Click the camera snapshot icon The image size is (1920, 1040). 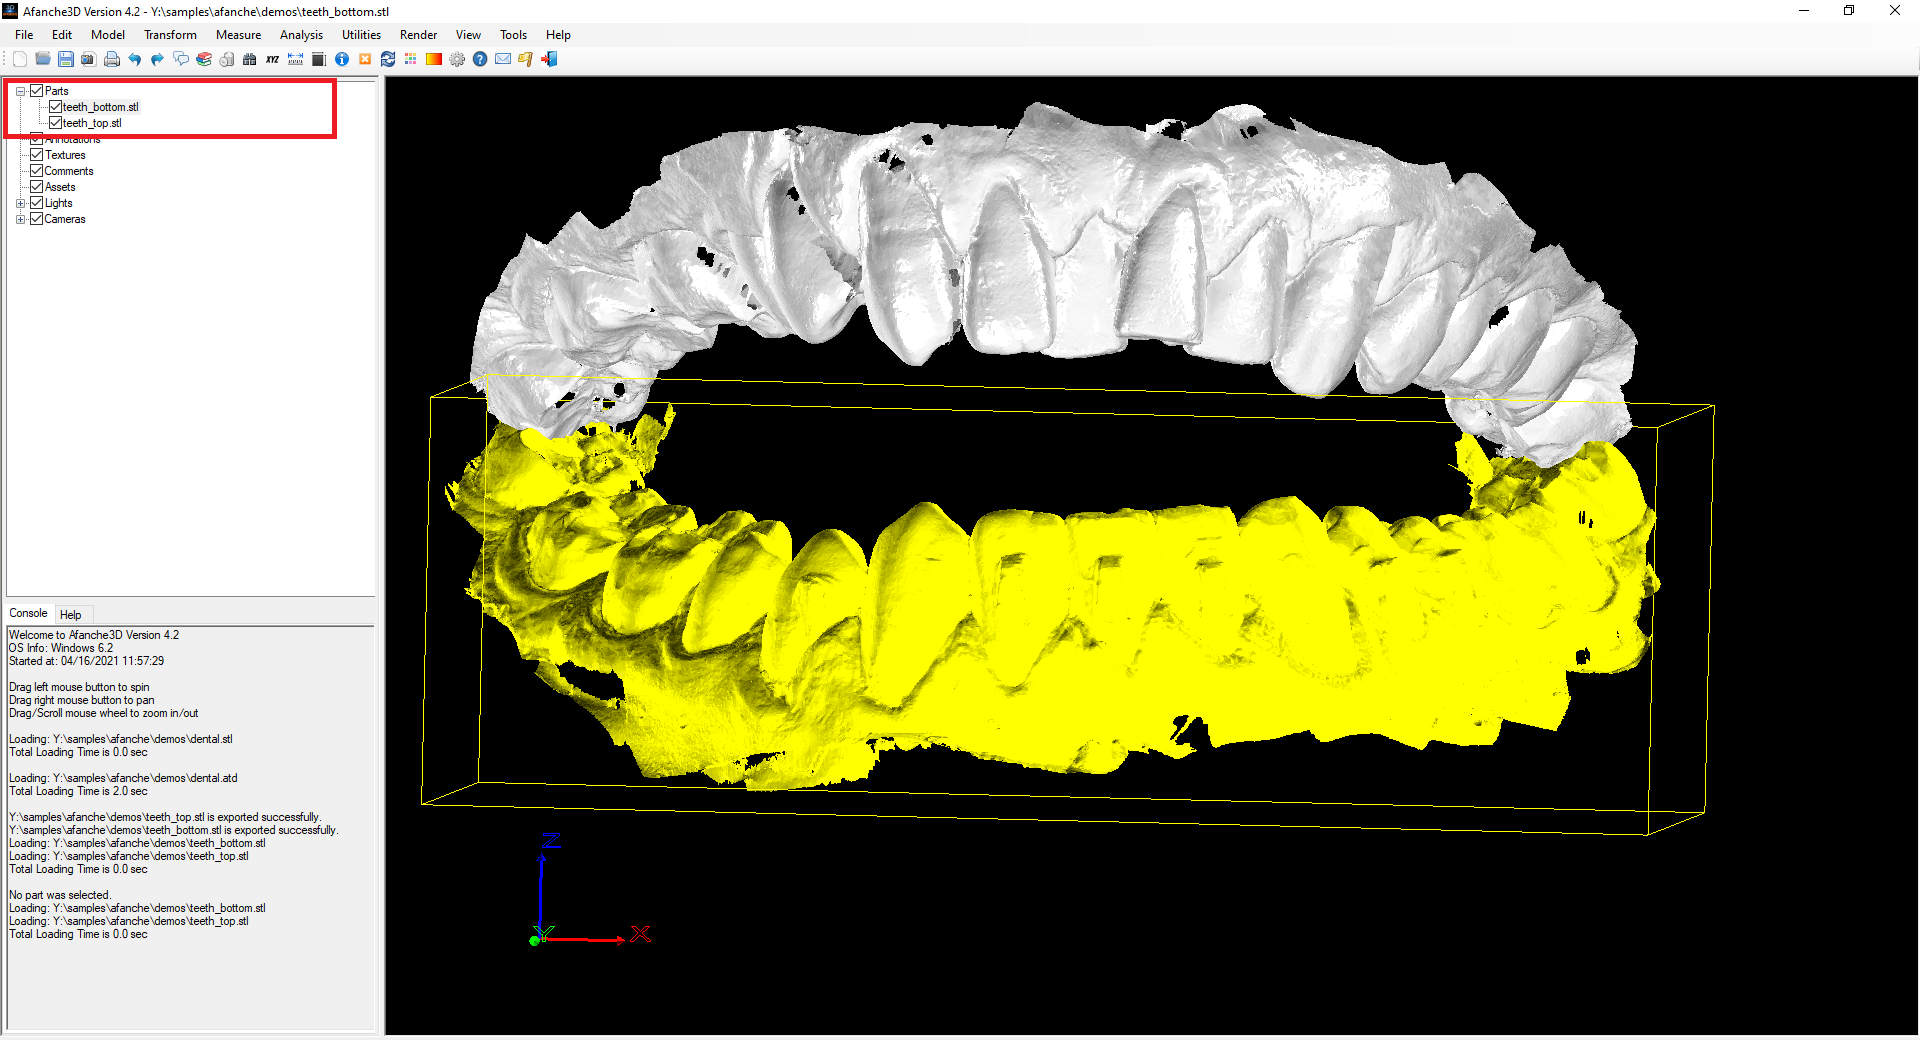pyautogui.click(x=88, y=59)
